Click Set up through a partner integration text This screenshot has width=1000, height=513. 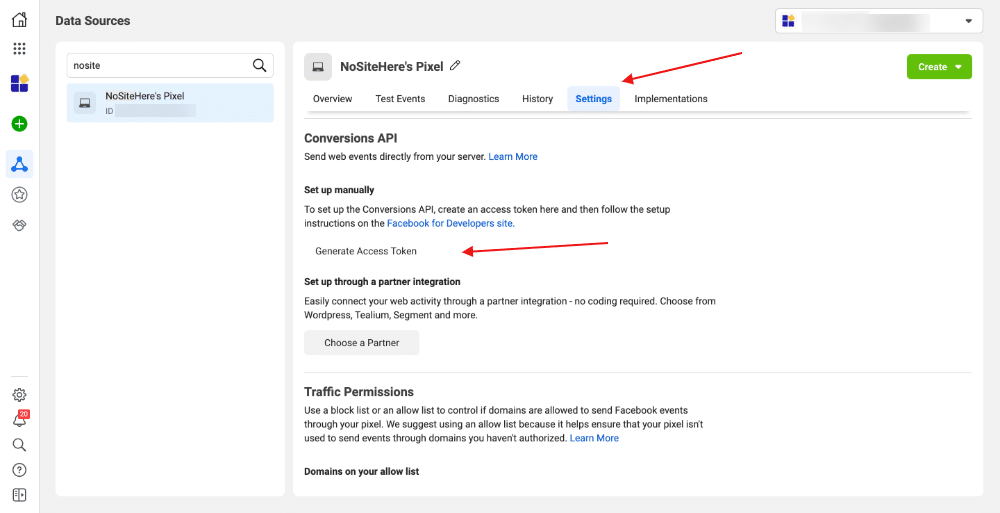(382, 281)
